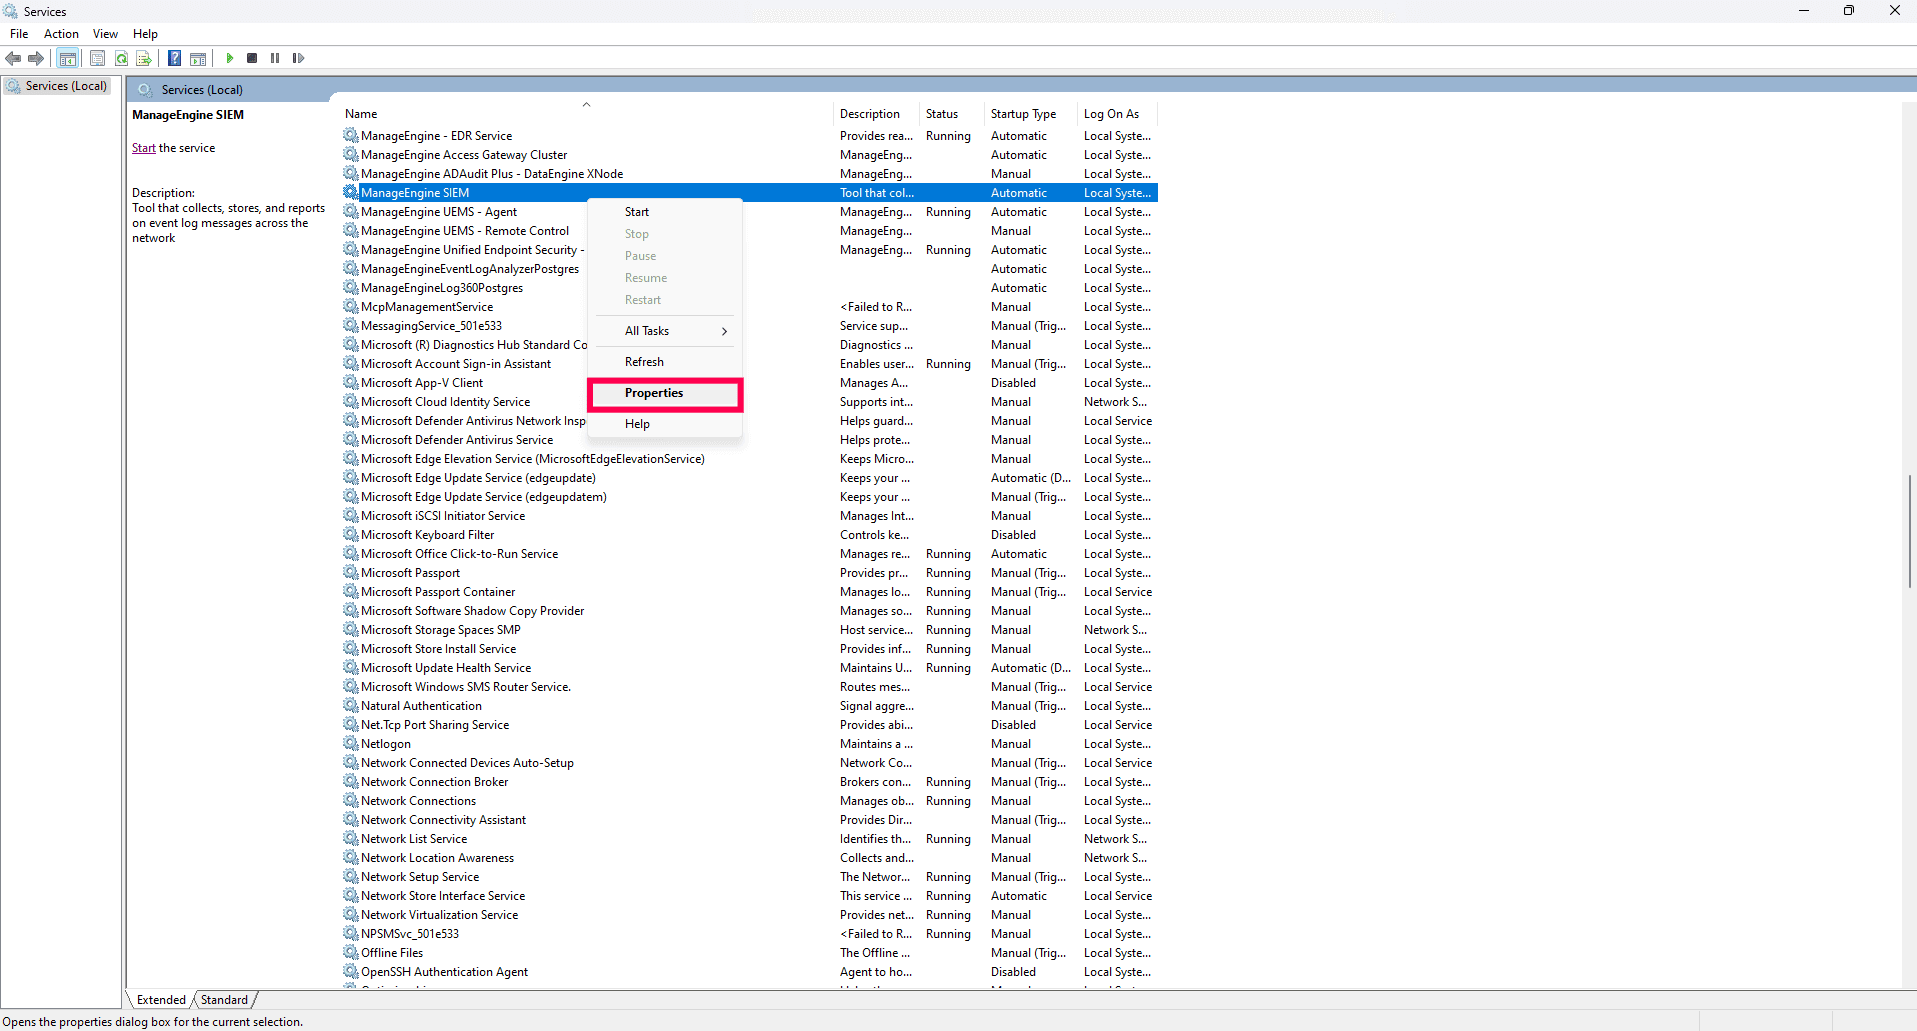Screen dimensions: 1917x1031
Task: Click the gear icon beside Network Setup Service
Action: [351, 876]
